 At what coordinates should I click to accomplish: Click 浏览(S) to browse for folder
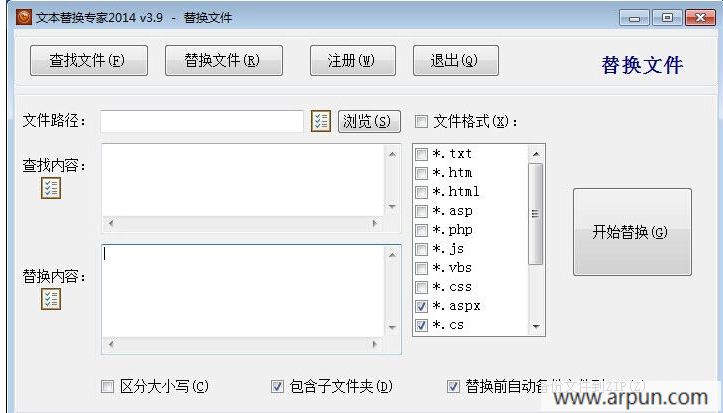pyautogui.click(x=369, y=121)
